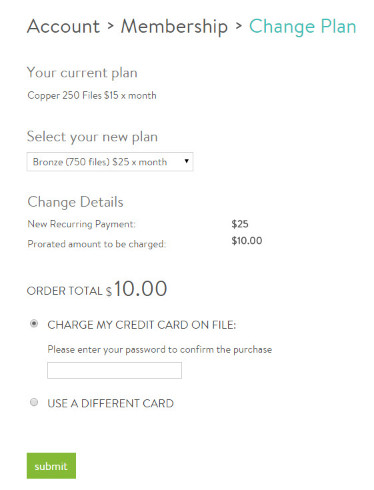The image size is (374, 490).
Task: Click the Select your new plan heading
Action: [92, 137]
